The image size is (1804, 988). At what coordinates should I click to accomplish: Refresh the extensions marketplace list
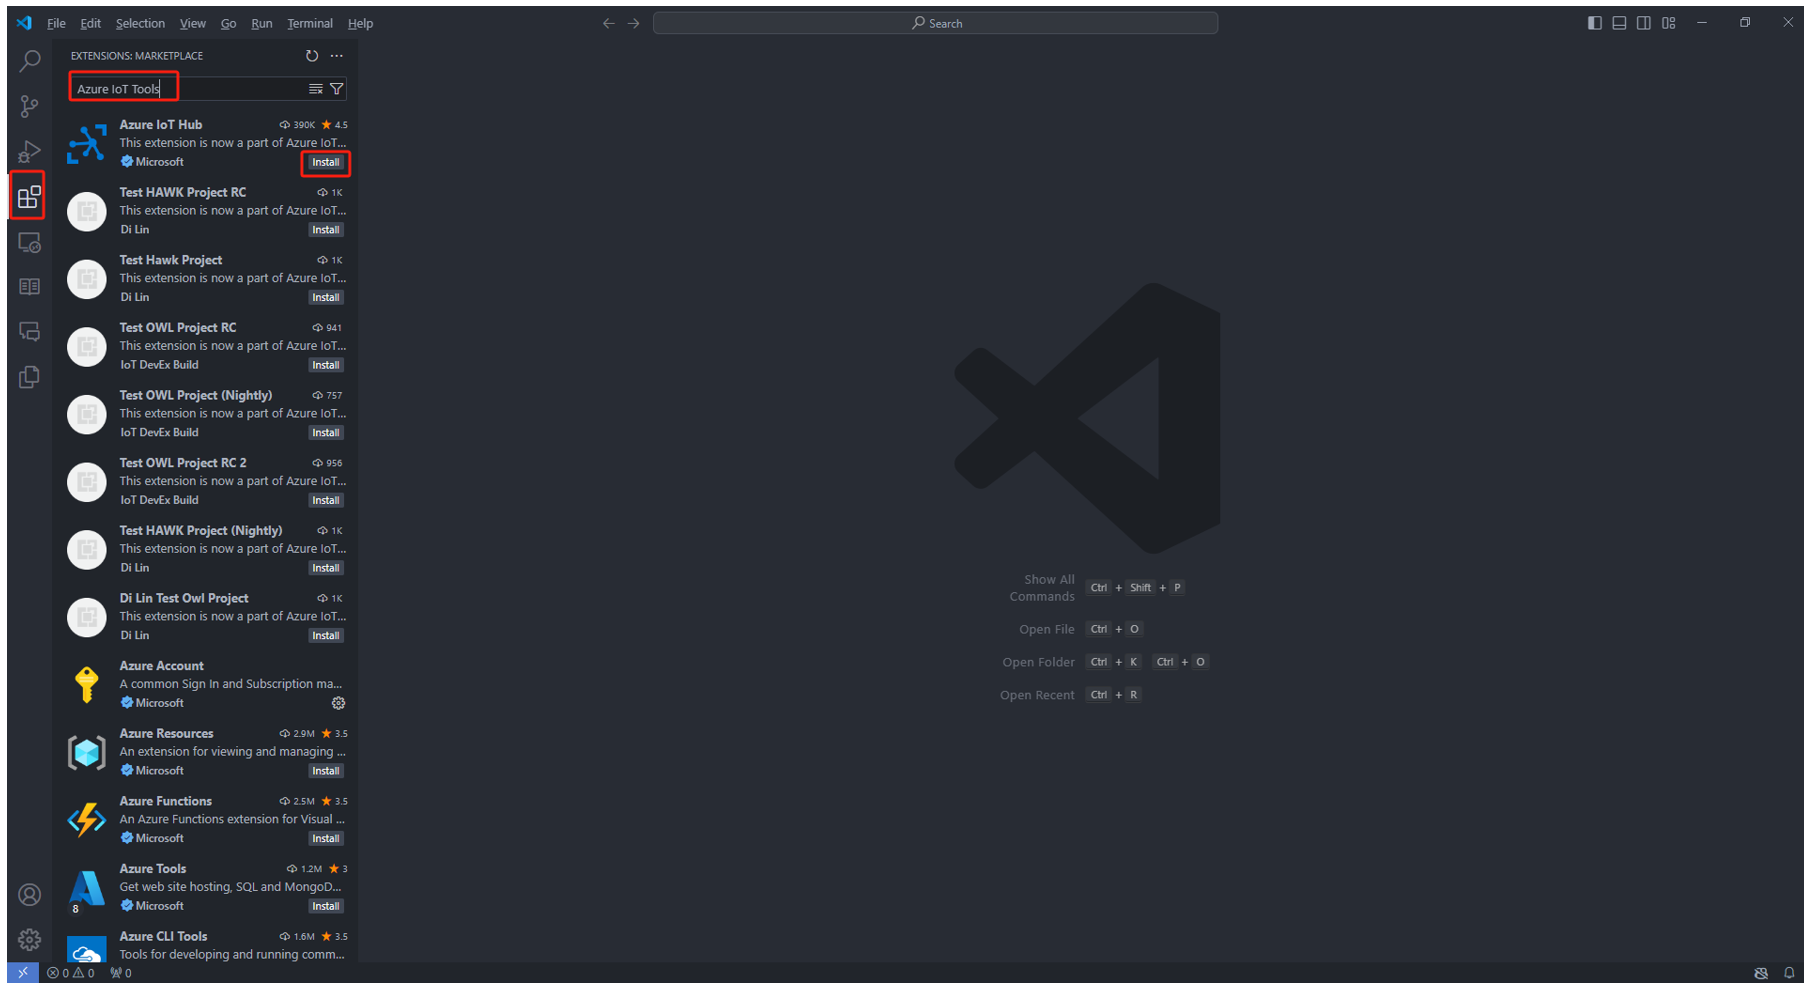coord(312,56)
